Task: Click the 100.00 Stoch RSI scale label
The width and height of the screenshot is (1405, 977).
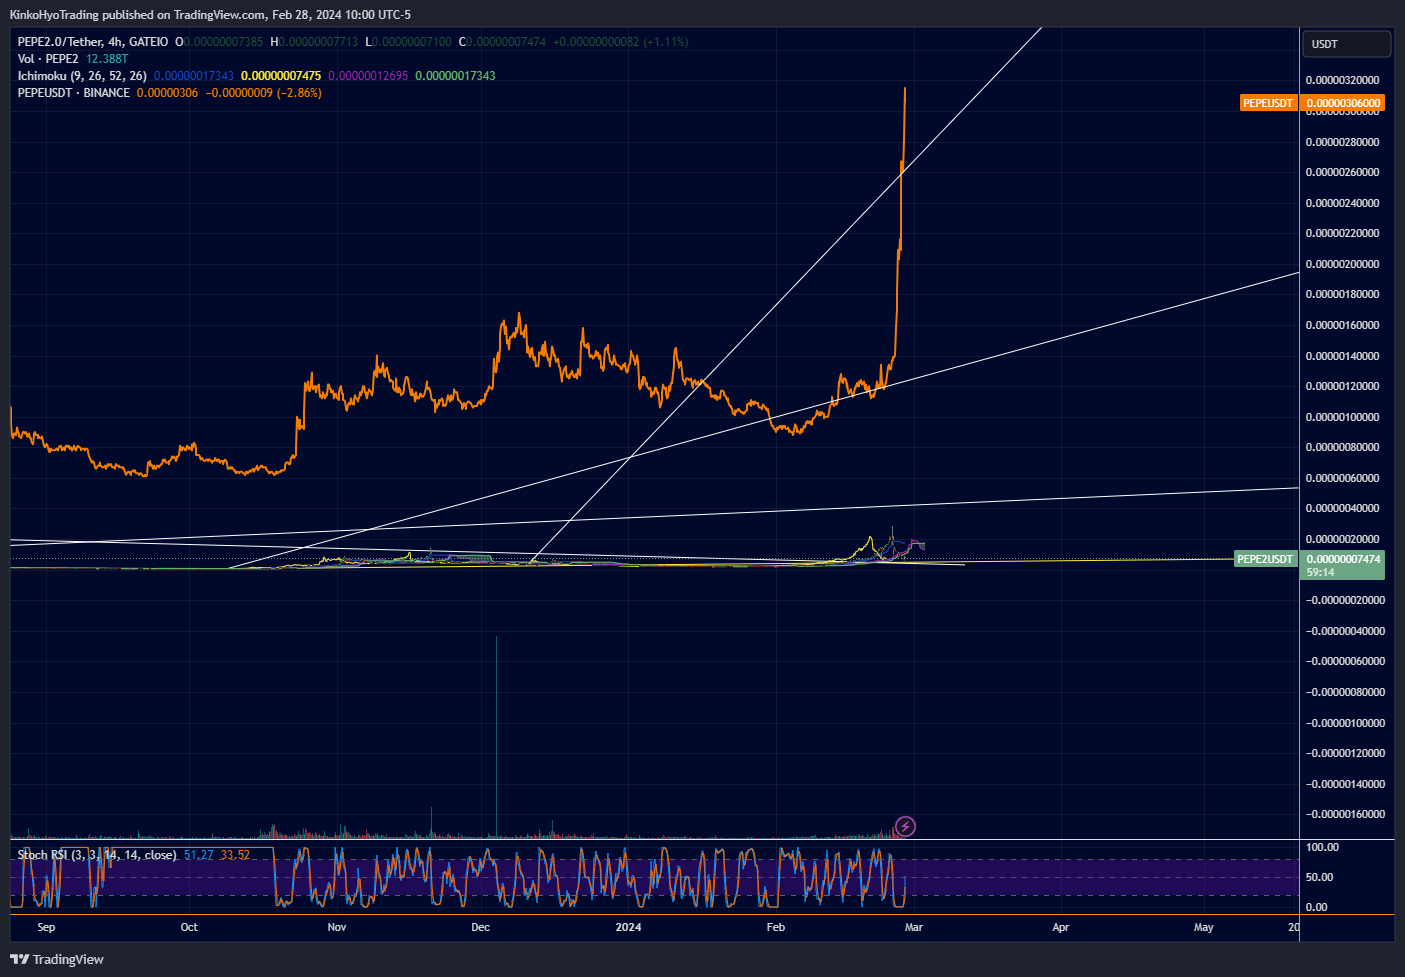Action: 1322,847
